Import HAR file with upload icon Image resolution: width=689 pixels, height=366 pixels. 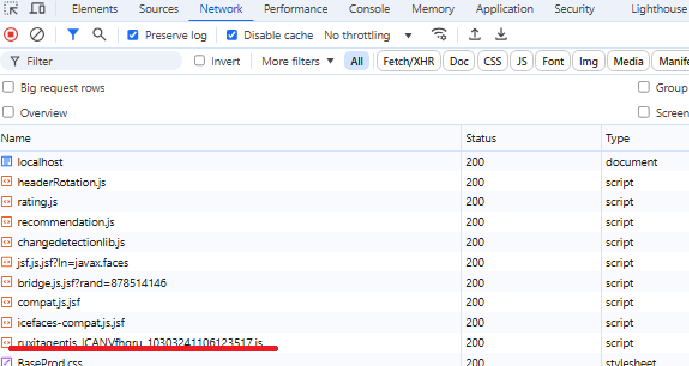point(475,34)
